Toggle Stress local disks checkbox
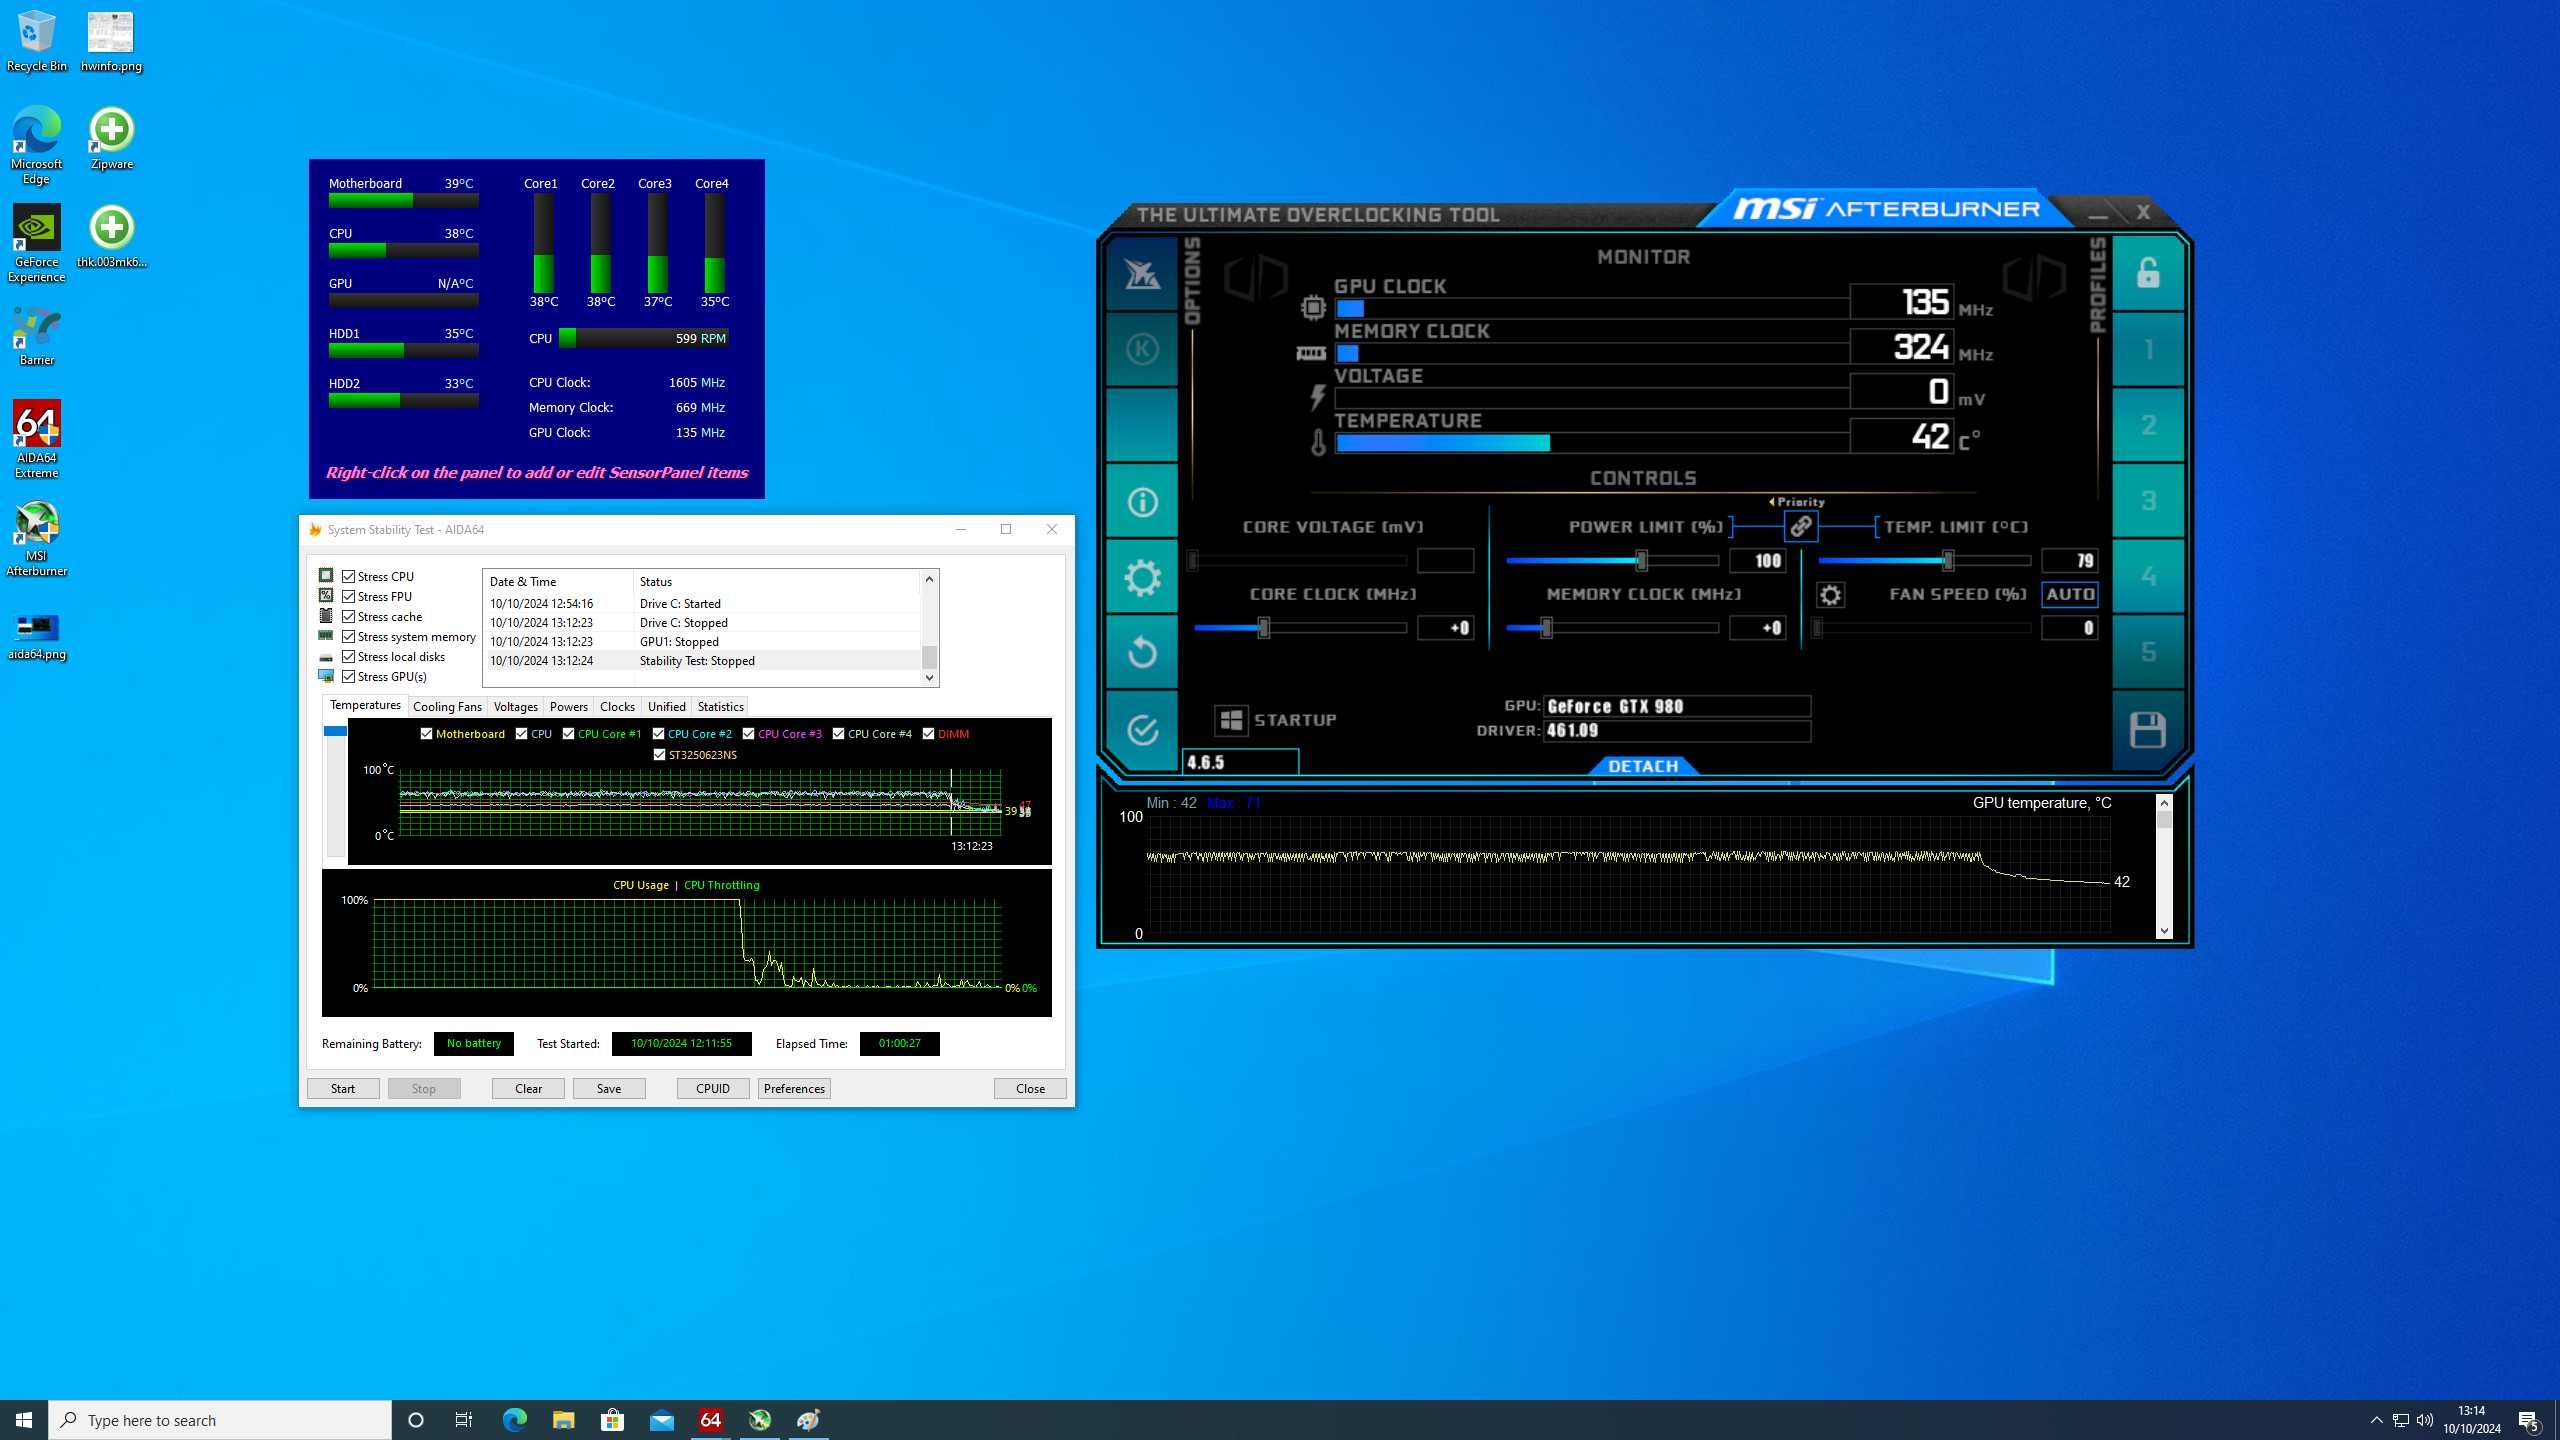 pyautogui.click(x=349, y=656)
